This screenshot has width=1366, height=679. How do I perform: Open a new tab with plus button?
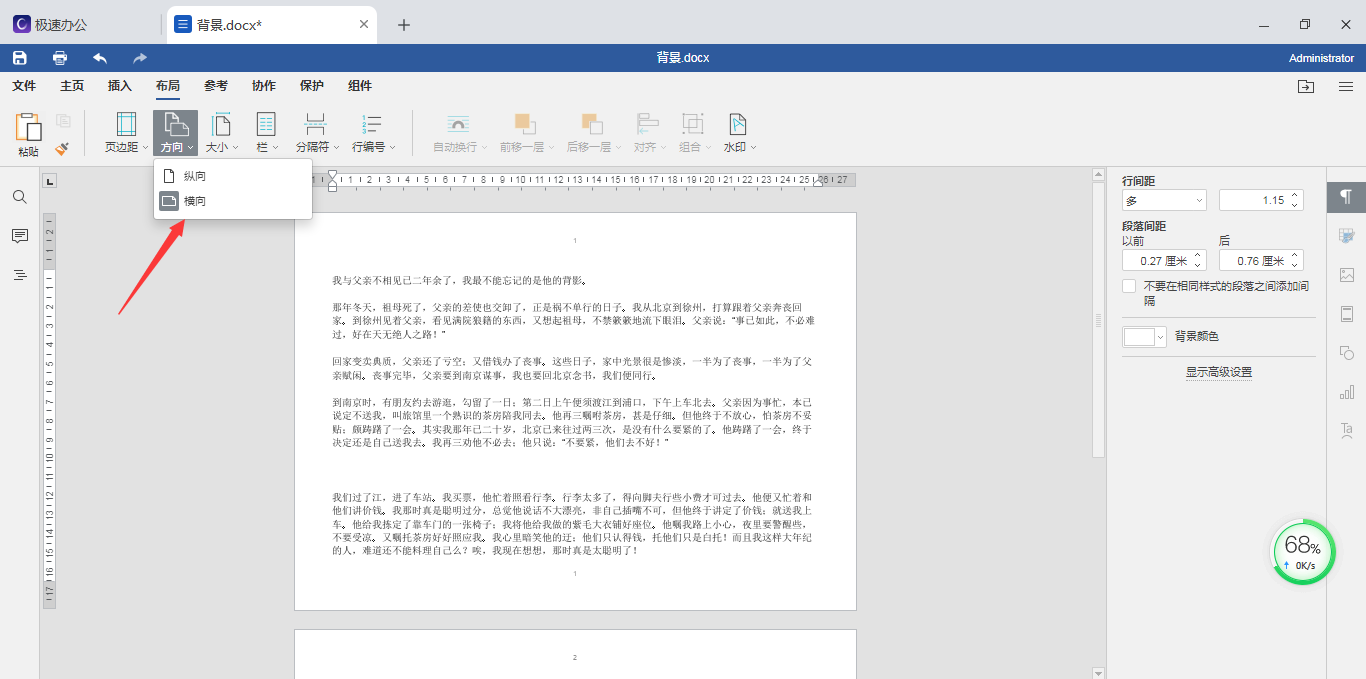[x=404, y=25]
